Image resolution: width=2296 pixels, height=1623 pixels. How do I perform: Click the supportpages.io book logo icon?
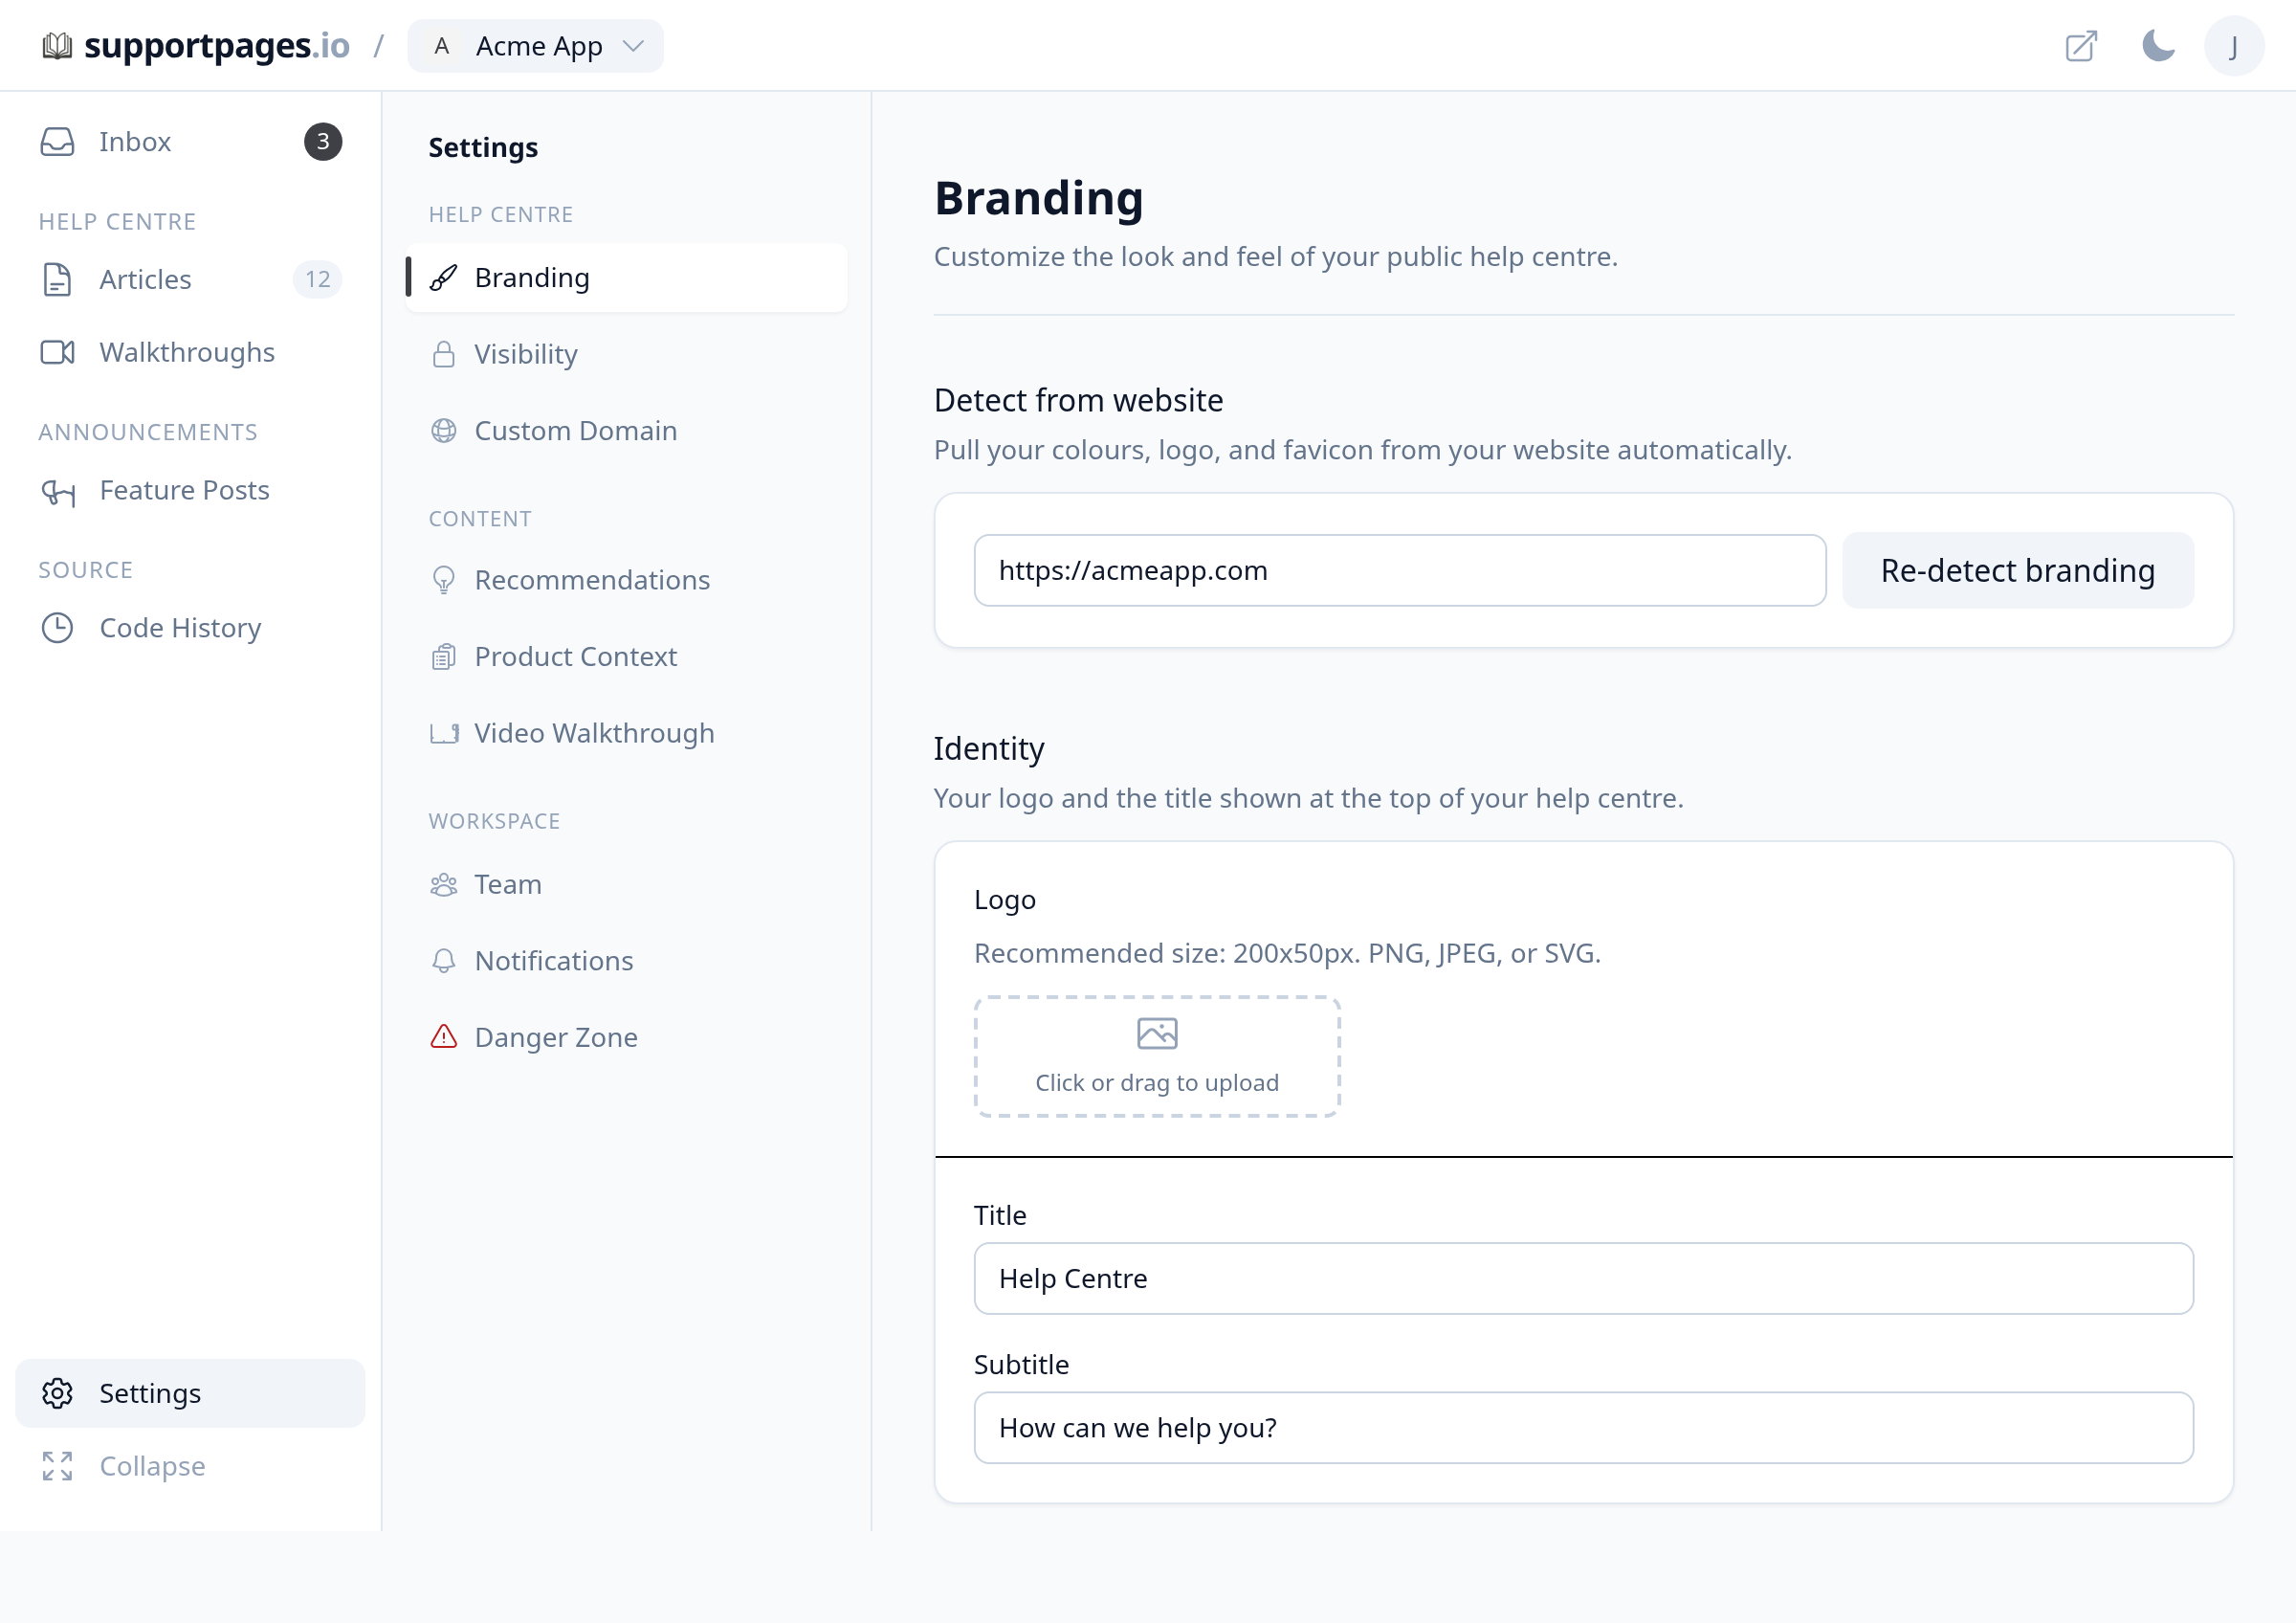(57, 46)
